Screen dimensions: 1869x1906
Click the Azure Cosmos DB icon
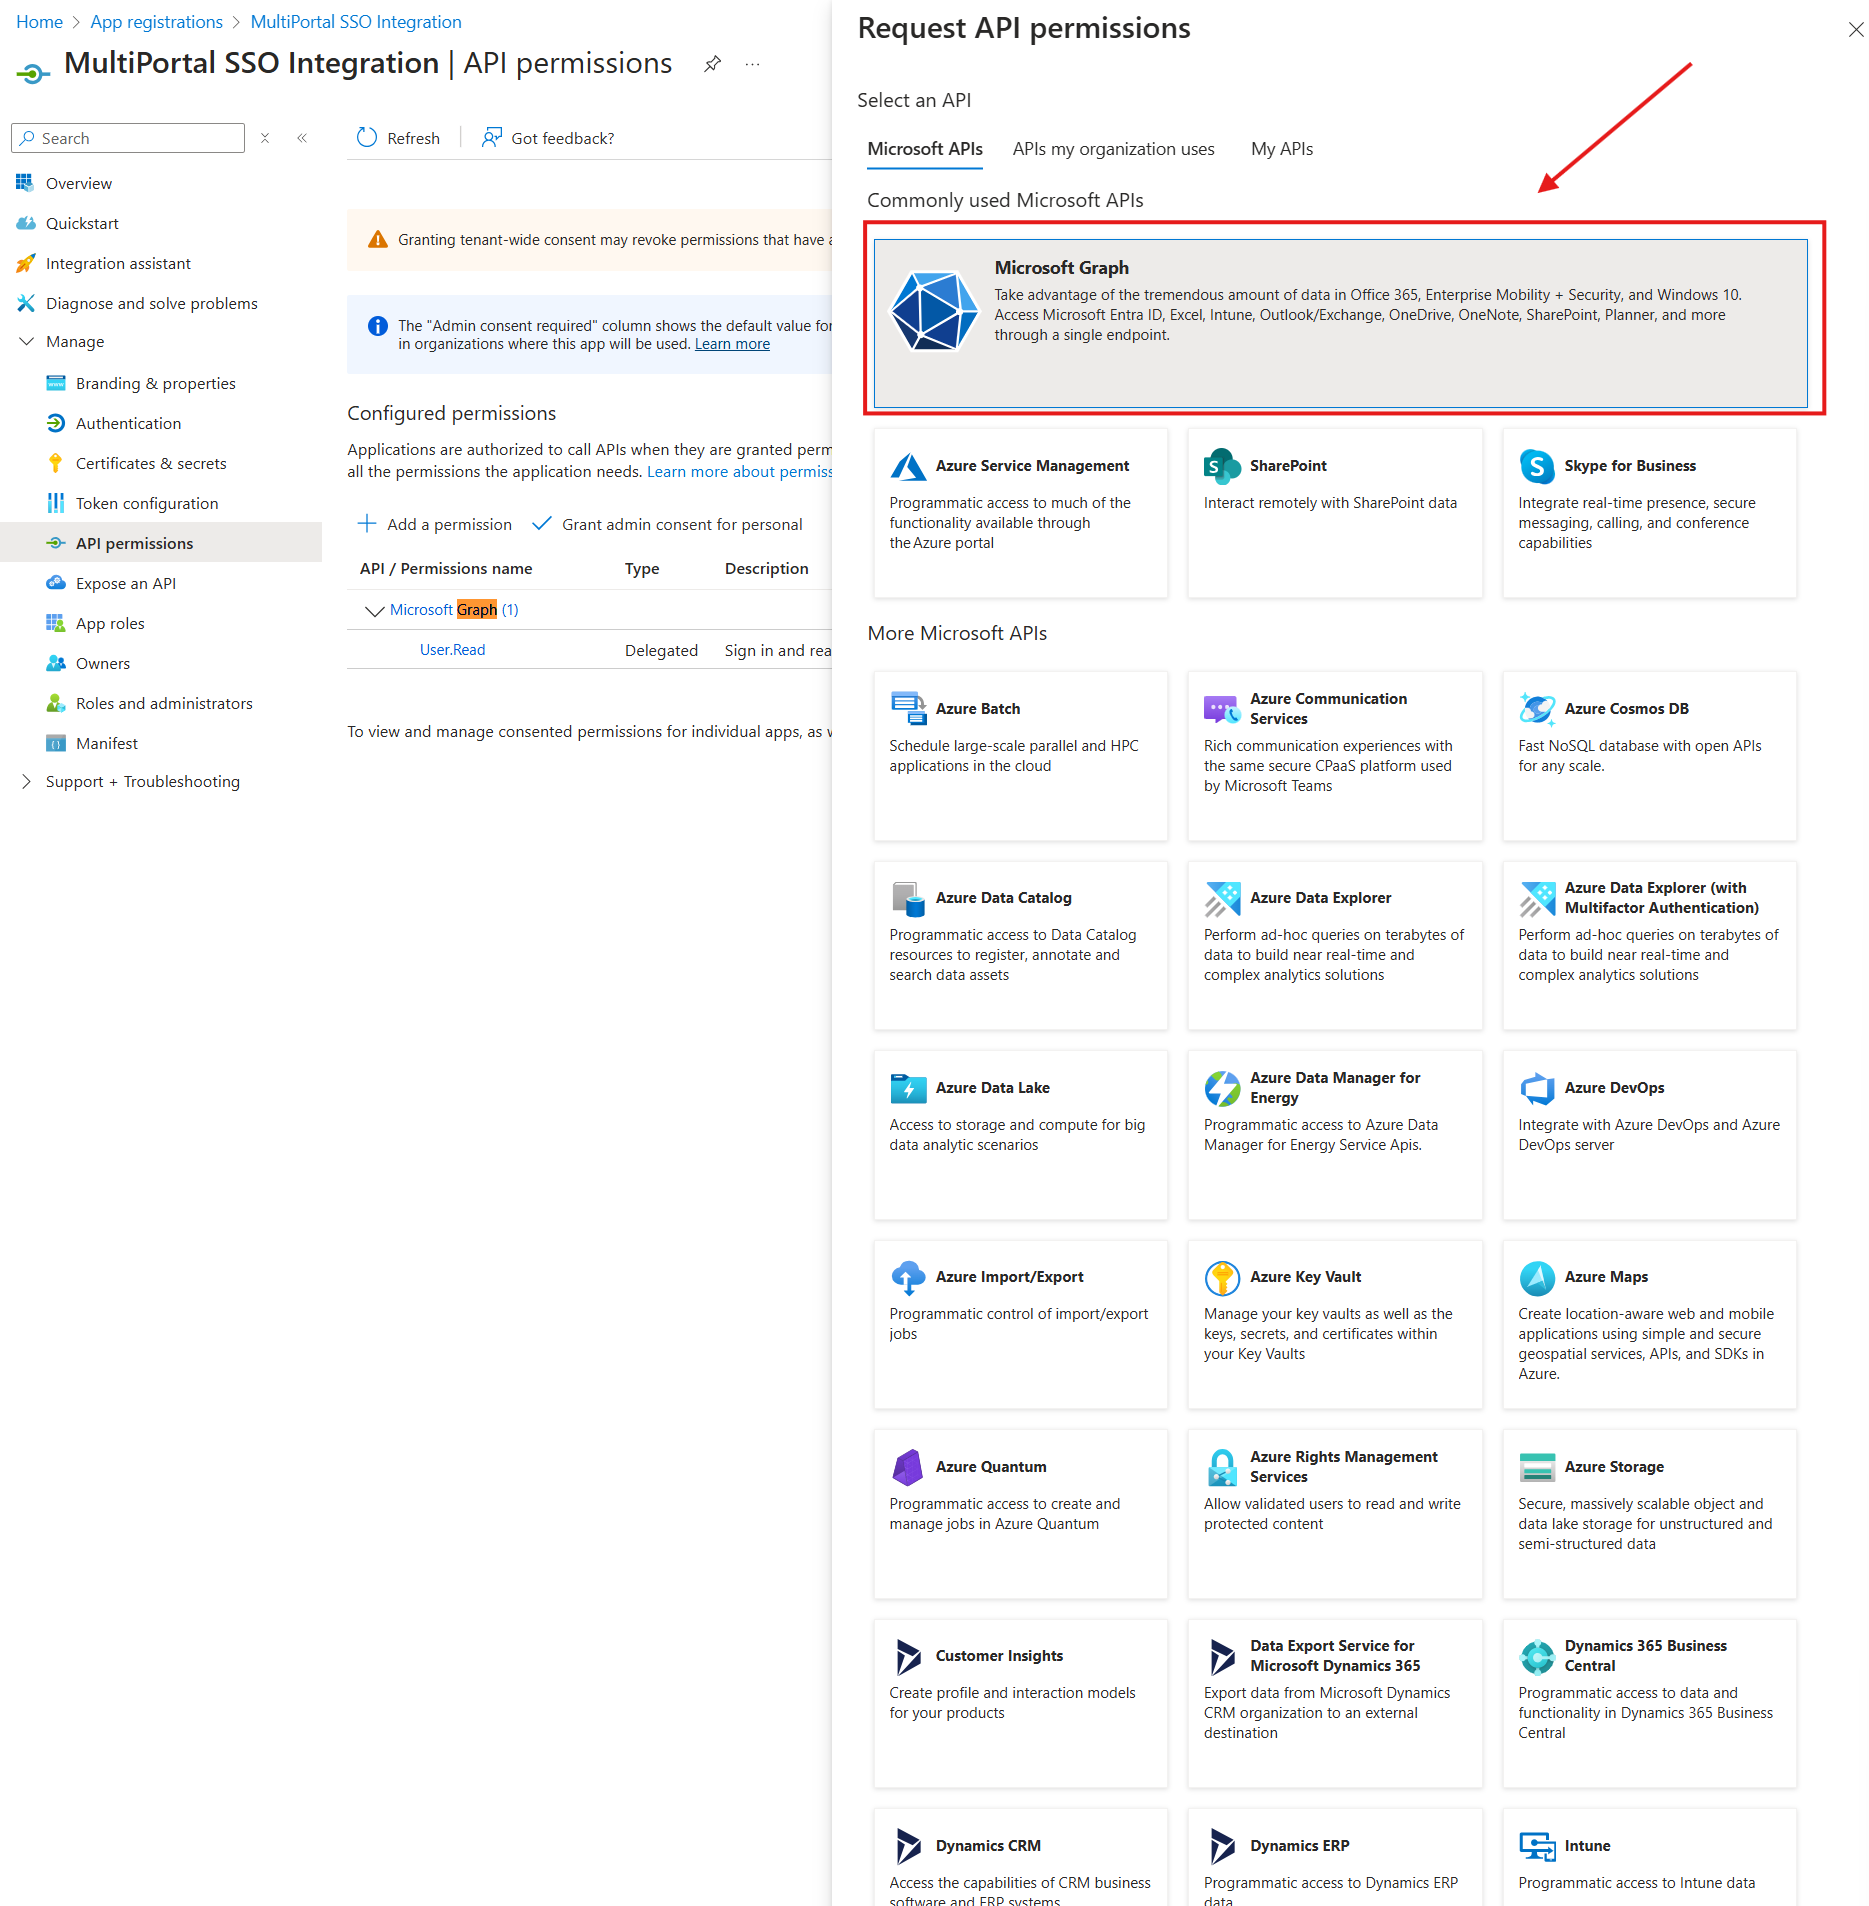[x=1537, y=708]
